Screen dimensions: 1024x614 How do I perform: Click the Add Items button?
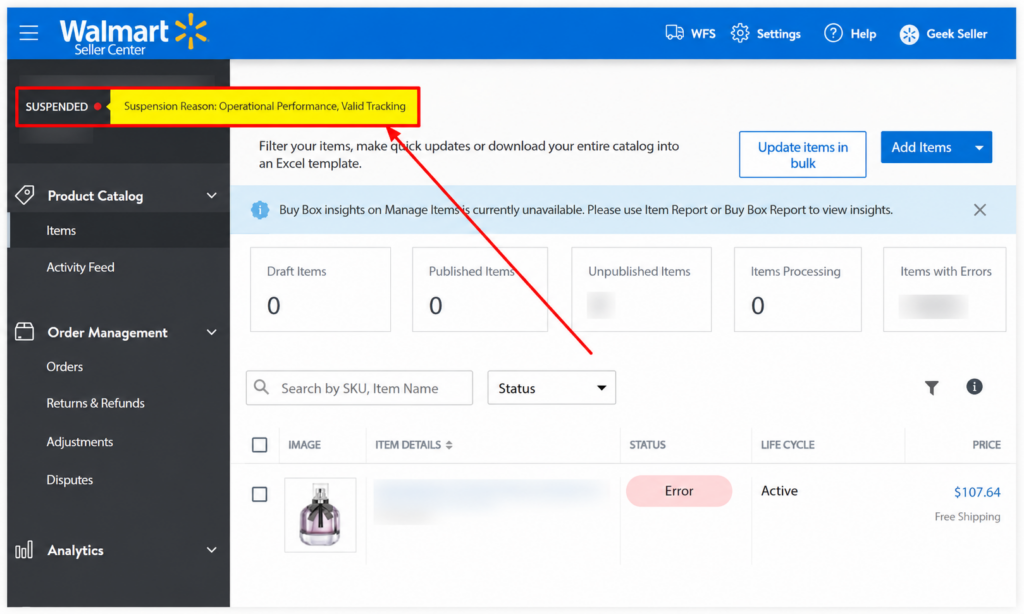point(921,148)
